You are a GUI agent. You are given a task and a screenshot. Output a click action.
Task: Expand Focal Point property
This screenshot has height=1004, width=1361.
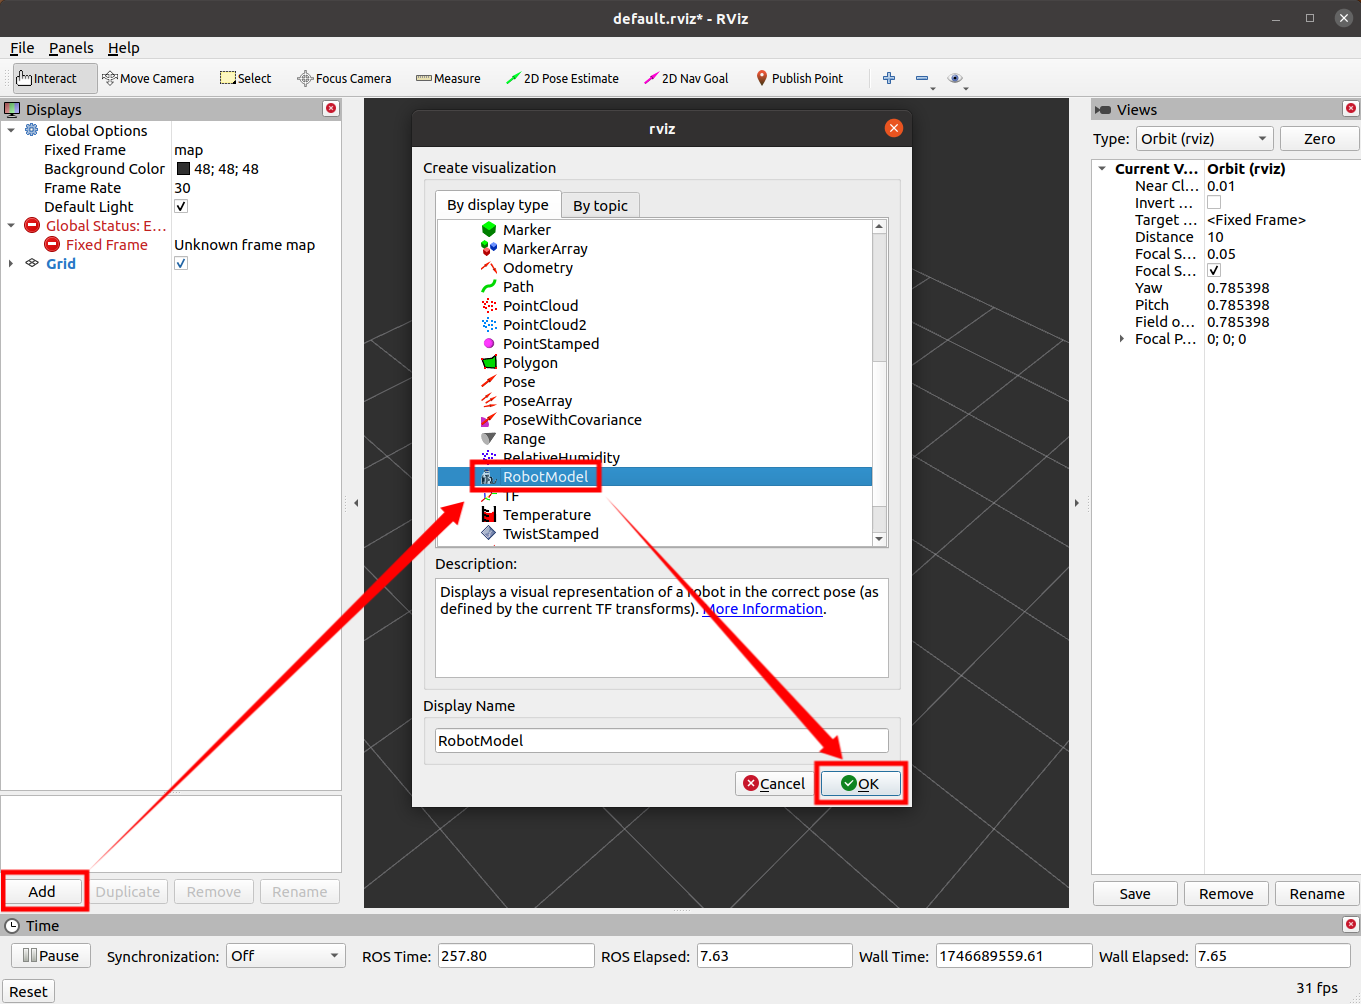point(1121,339)
